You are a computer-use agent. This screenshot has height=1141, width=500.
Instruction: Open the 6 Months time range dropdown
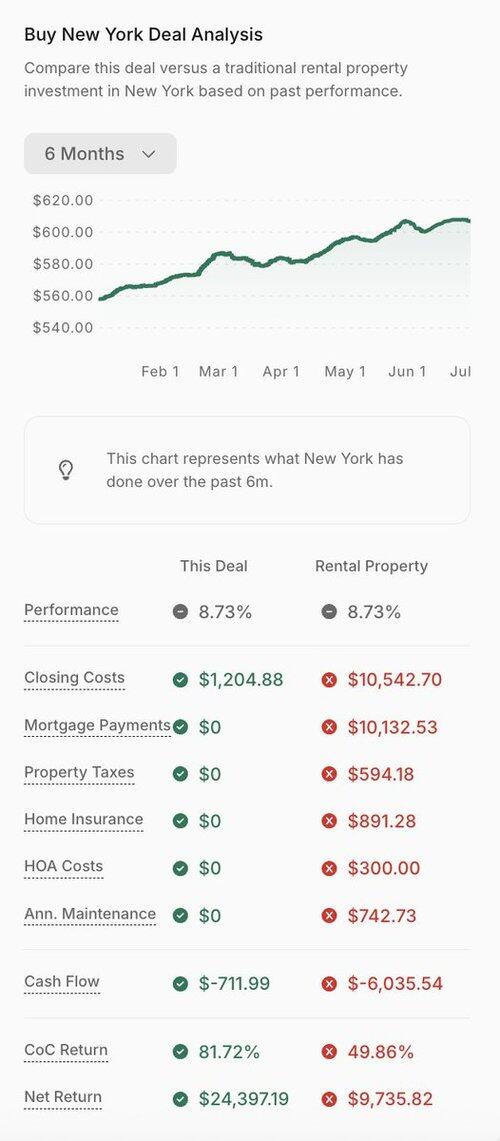[x=100, y=154]
